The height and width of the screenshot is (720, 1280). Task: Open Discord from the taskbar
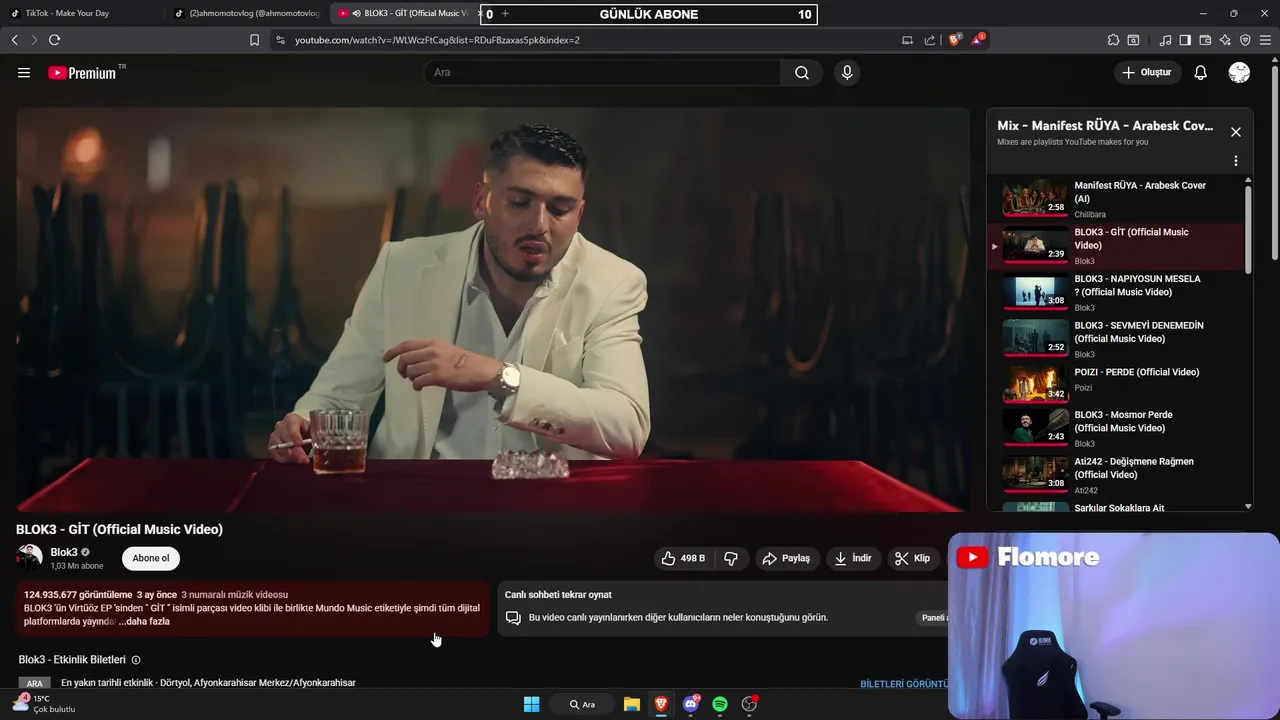(690, 704)
